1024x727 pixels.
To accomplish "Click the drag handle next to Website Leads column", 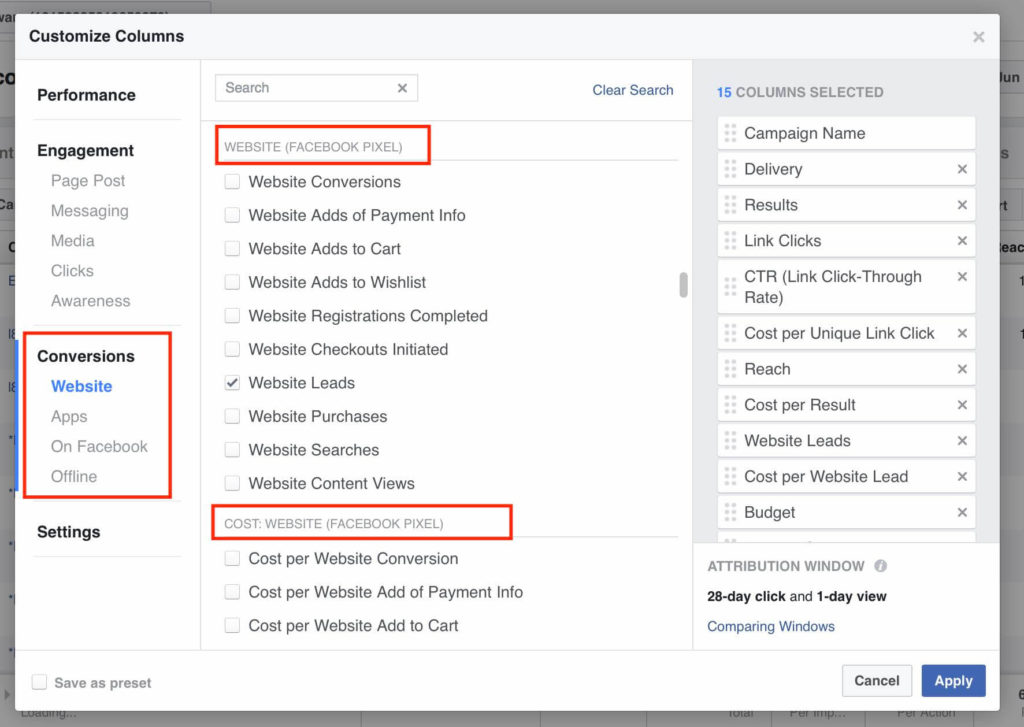I will point(730,441).
